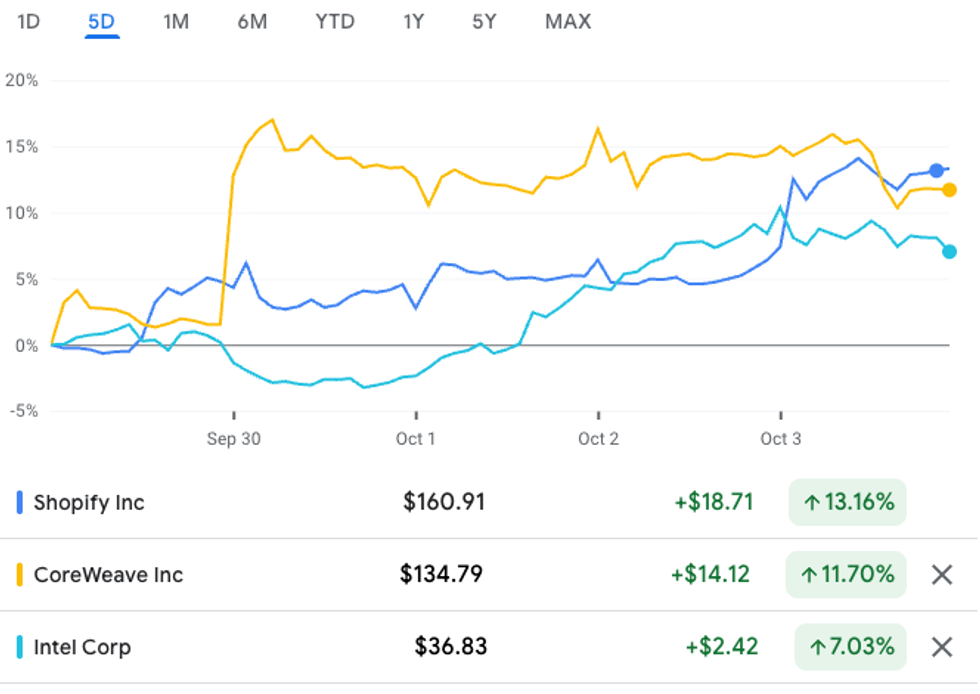
Task: Choose the YTD time range
Action: [335, 21]
